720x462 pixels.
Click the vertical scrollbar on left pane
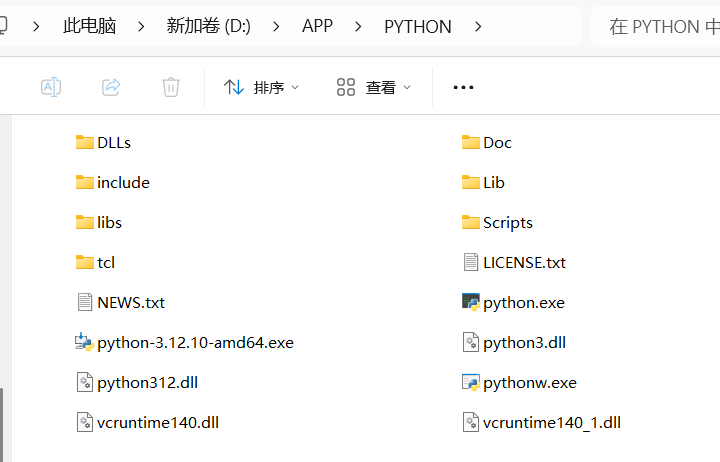pos(2,425)
